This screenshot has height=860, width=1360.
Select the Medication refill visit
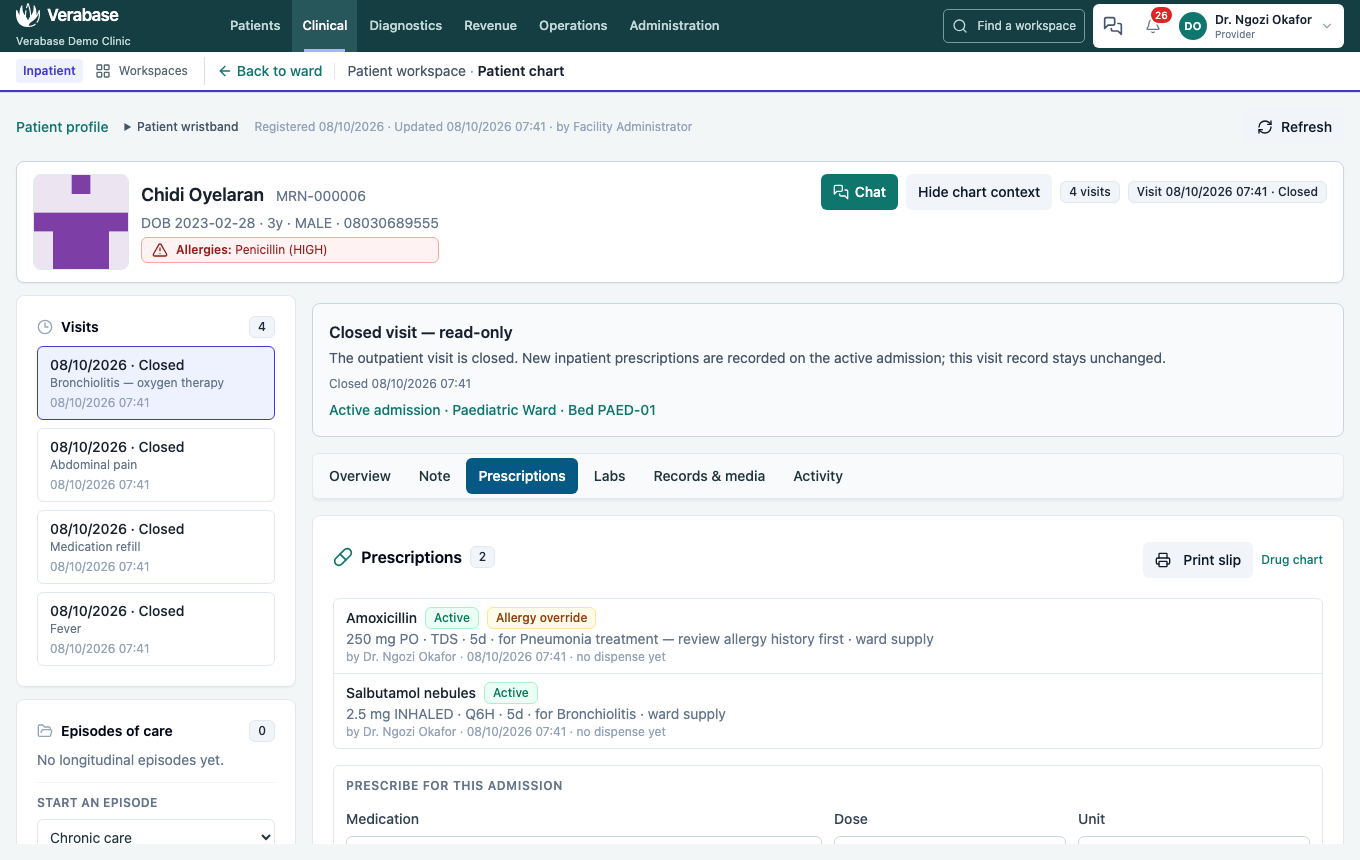coord(156,547)
